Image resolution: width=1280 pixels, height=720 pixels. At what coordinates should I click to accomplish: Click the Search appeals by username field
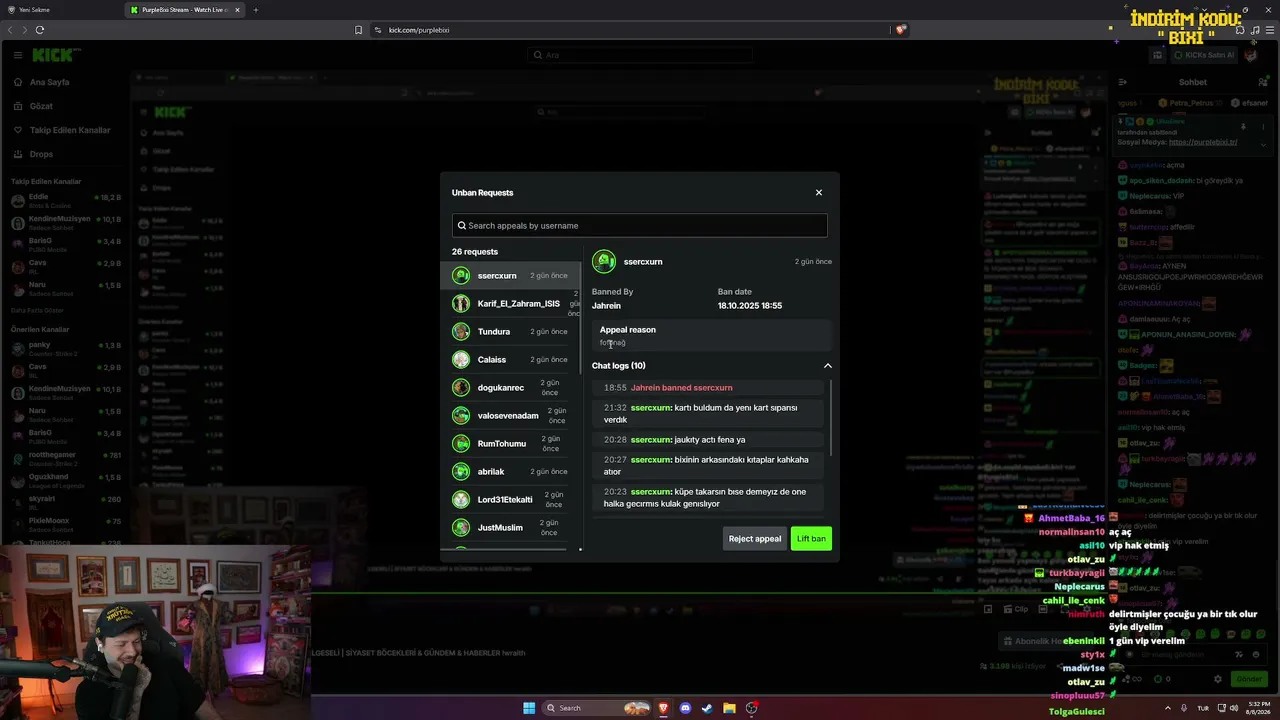(x=640, y=225)
